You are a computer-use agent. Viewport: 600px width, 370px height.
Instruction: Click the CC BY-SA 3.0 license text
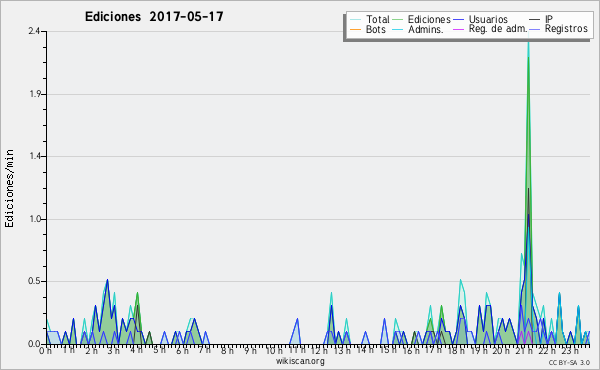point(569,363)
